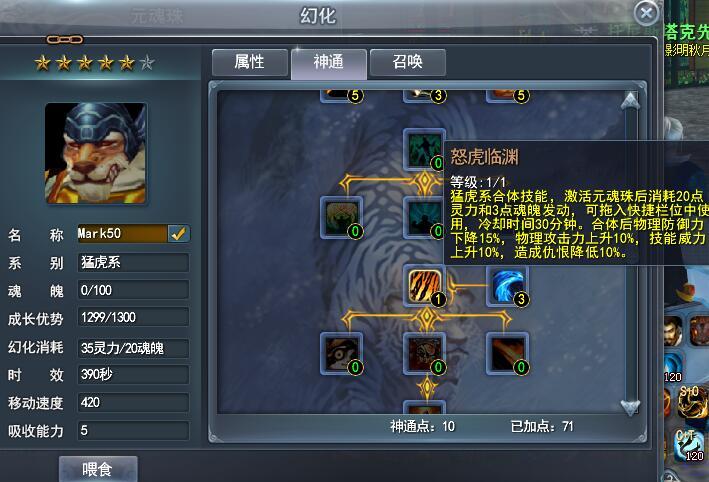Switch to the 属性 tab

pyautogui.click(x=250, y=62)
